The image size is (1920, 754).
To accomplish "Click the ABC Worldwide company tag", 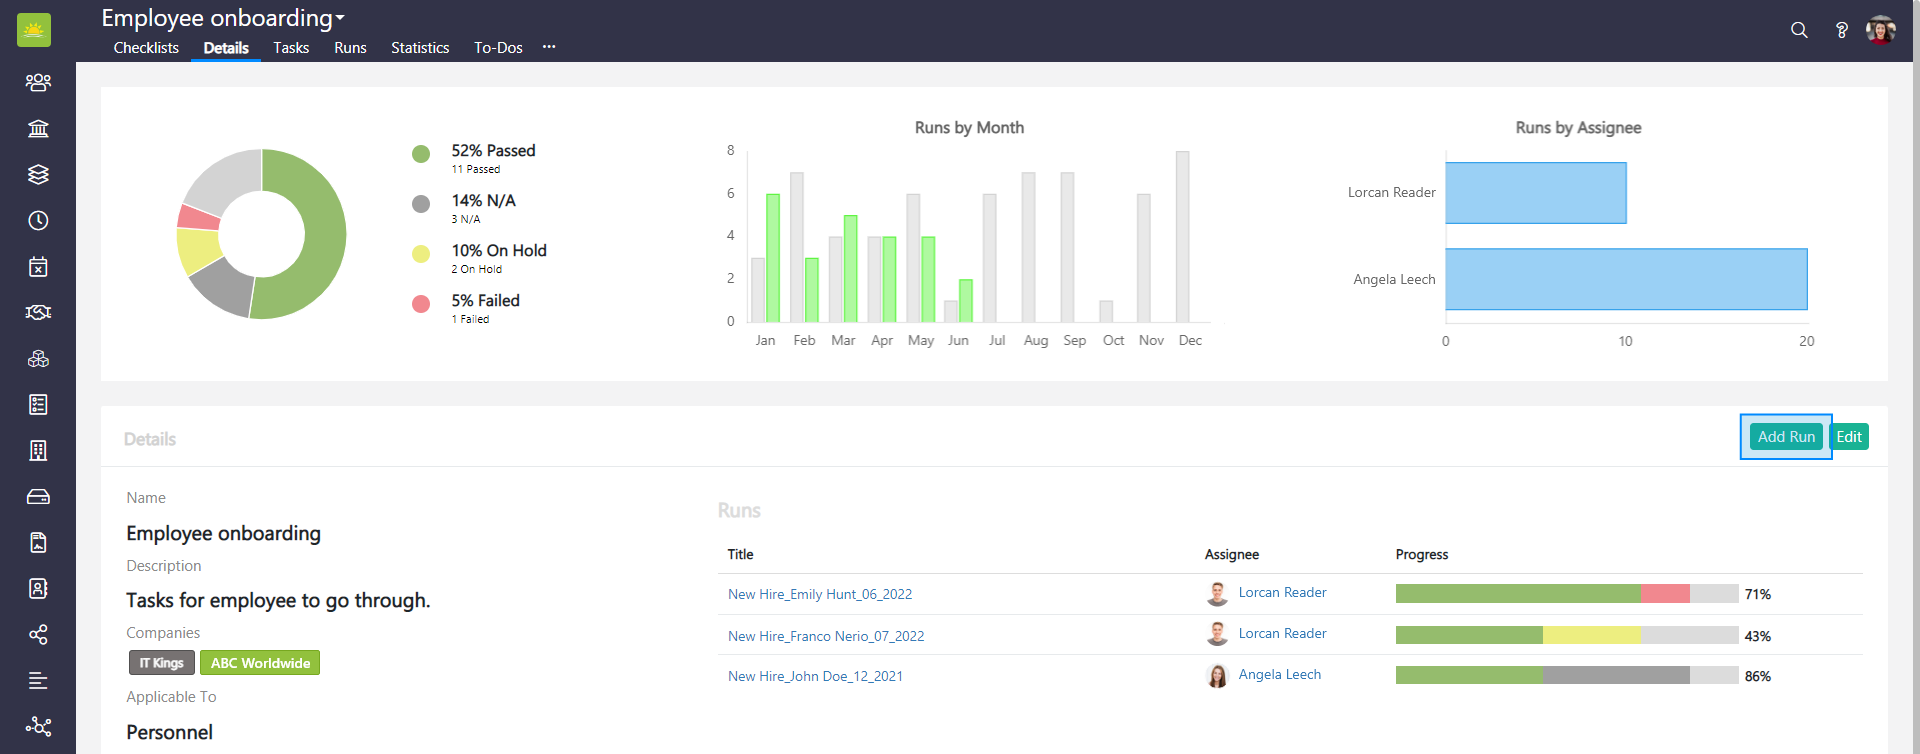I will coord(260,663).
